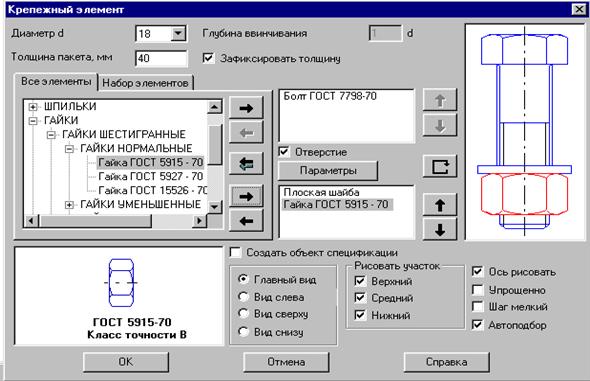Screen dimensions: 590x381
Task: Collapse the ГАЙКИ tree node
Action: coord(33,121)
